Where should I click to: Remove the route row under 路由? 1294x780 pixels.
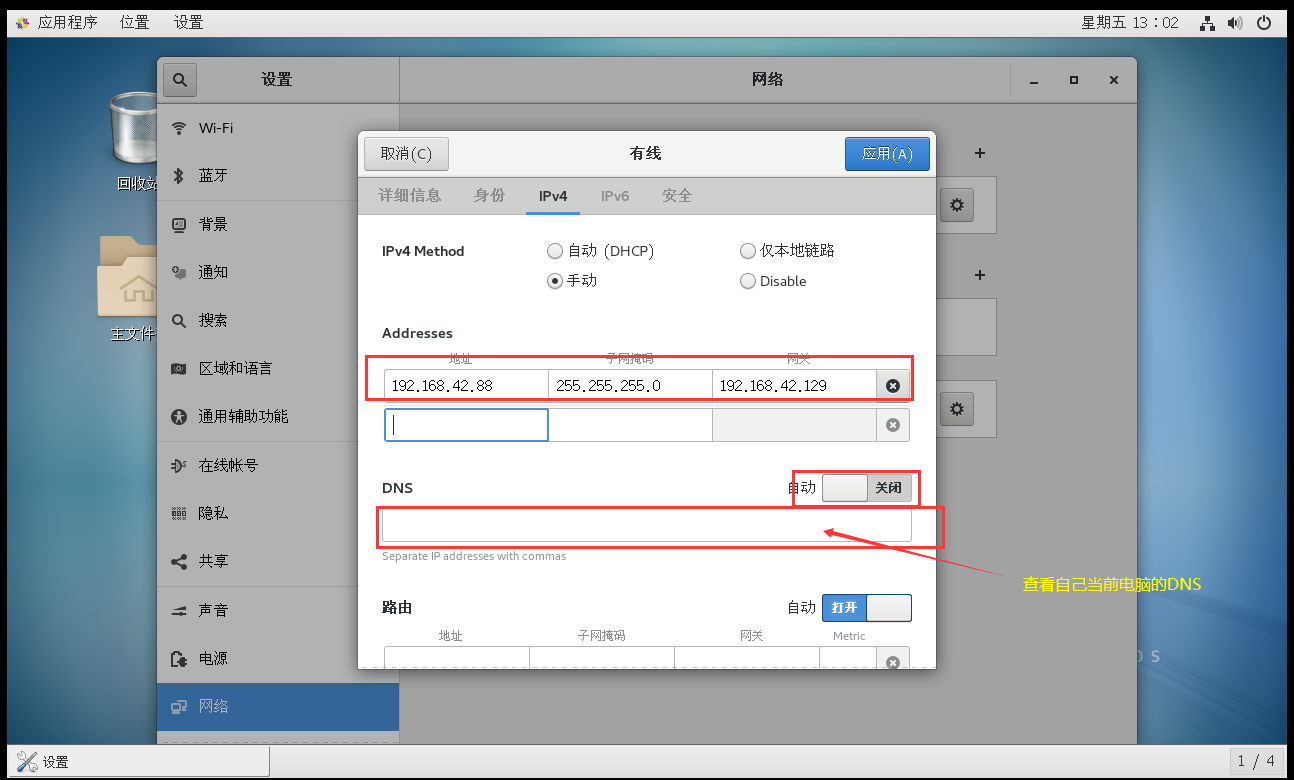tap(893, 661)
